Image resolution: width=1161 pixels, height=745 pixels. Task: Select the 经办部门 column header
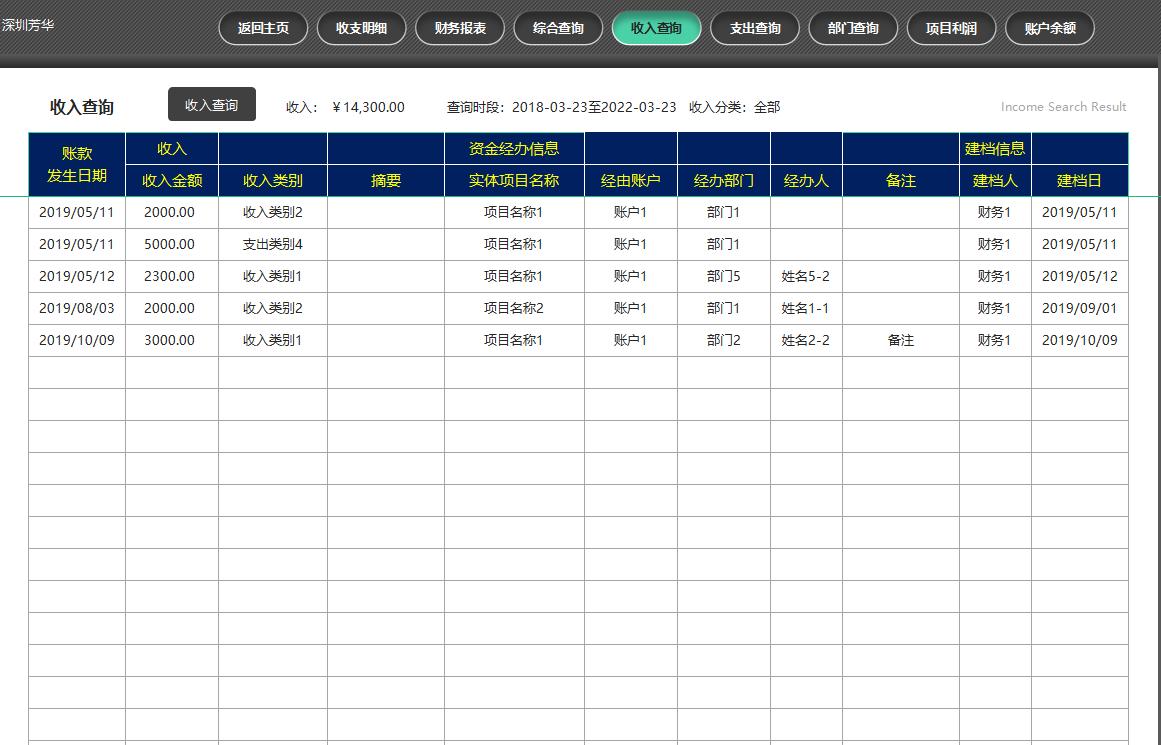[722, 181]
